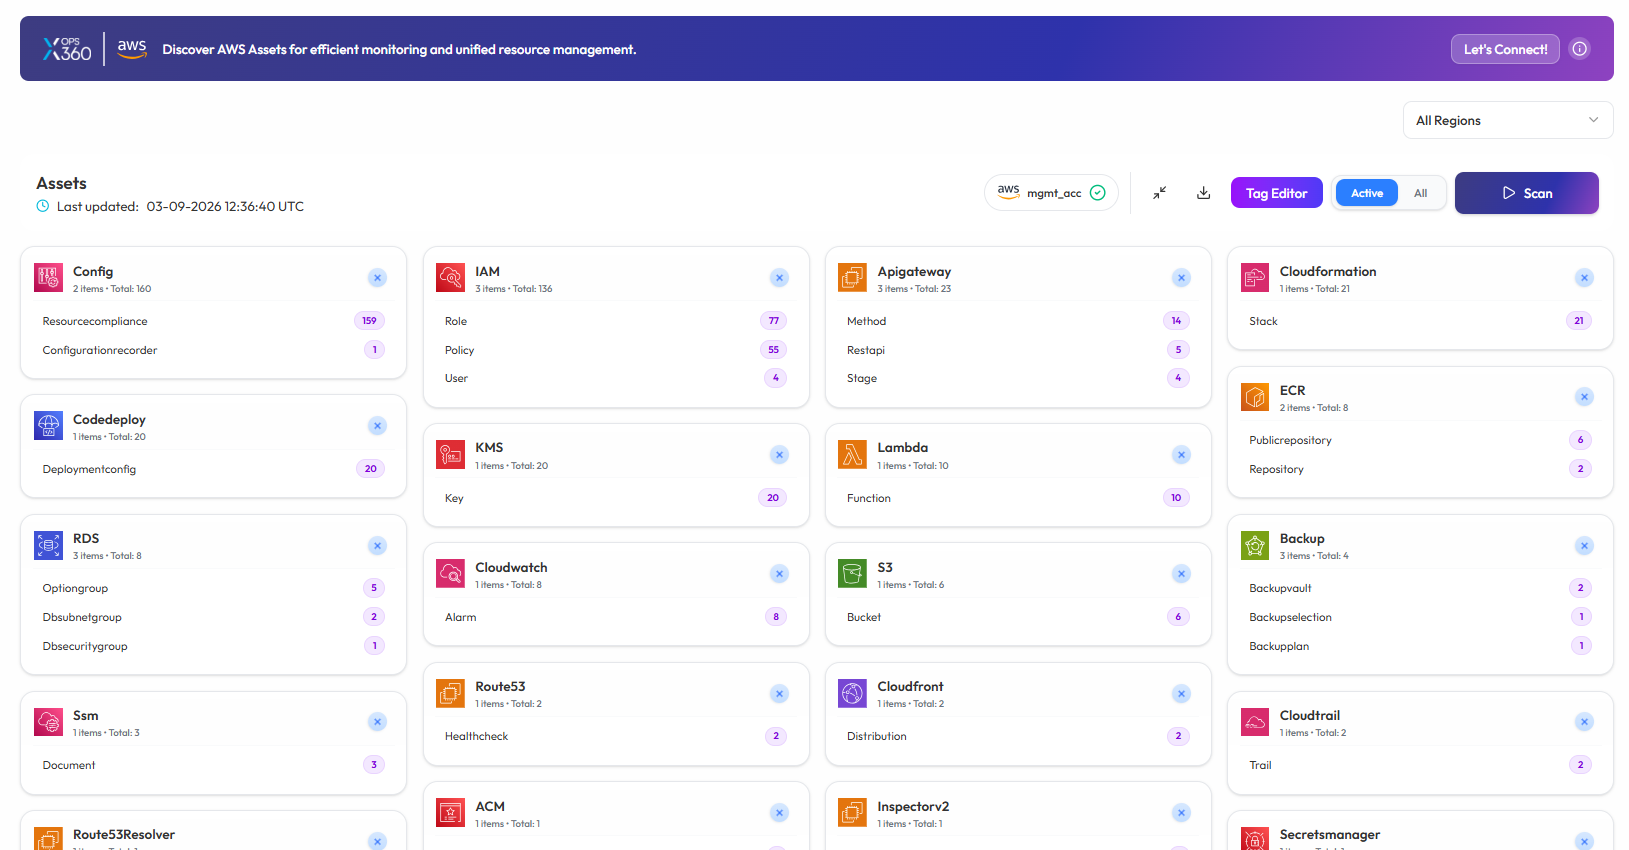Open the Resourcecompliance row in Config

click(95, 321)
